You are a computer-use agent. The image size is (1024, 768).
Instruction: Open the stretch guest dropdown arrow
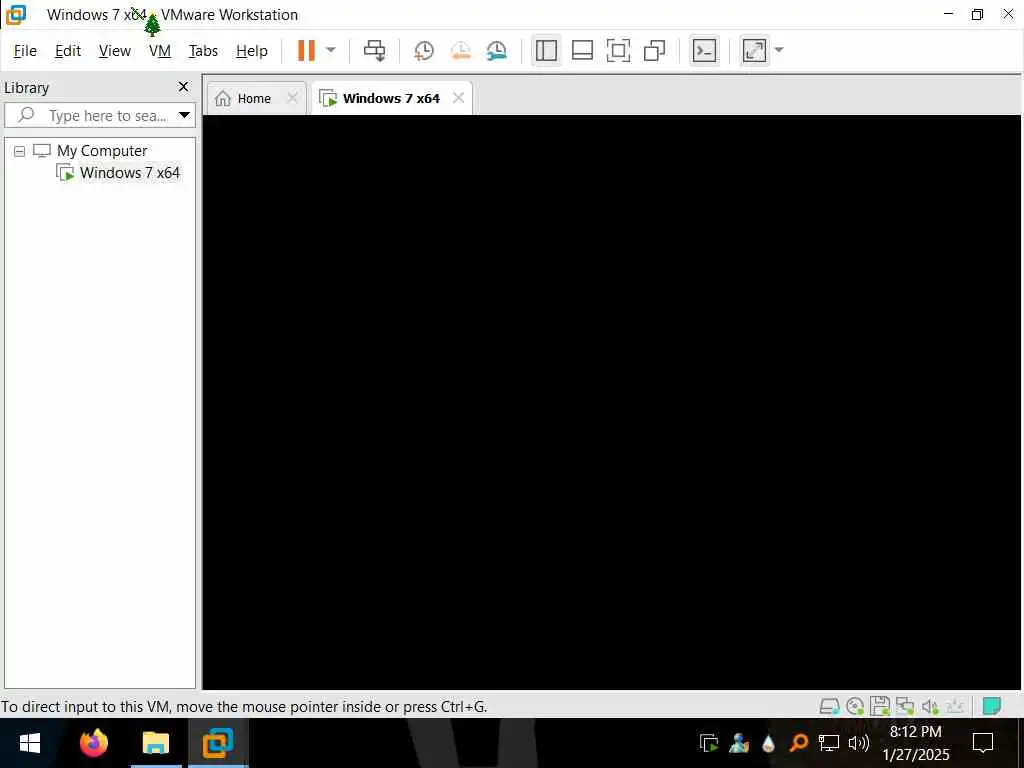[x=778, y=50]
